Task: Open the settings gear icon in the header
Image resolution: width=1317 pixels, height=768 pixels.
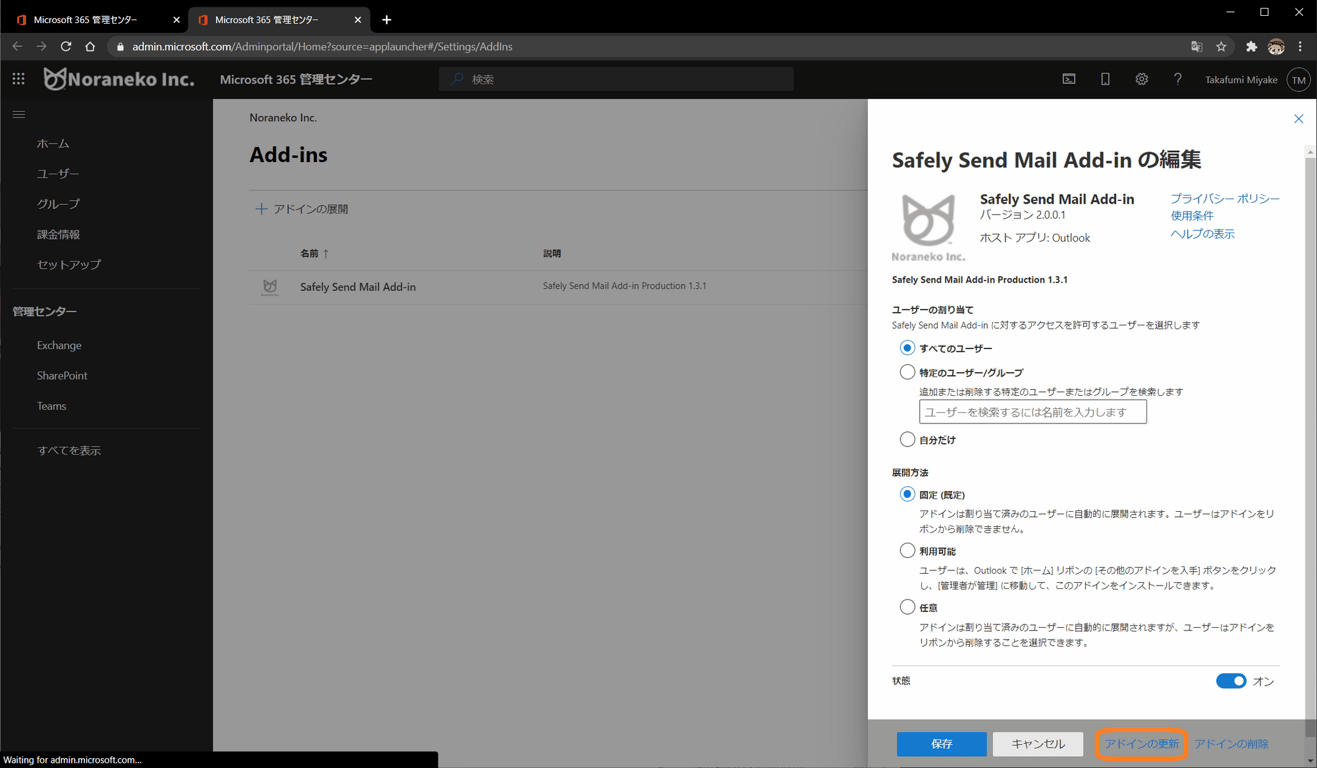Action: (x=1141, y=79)
